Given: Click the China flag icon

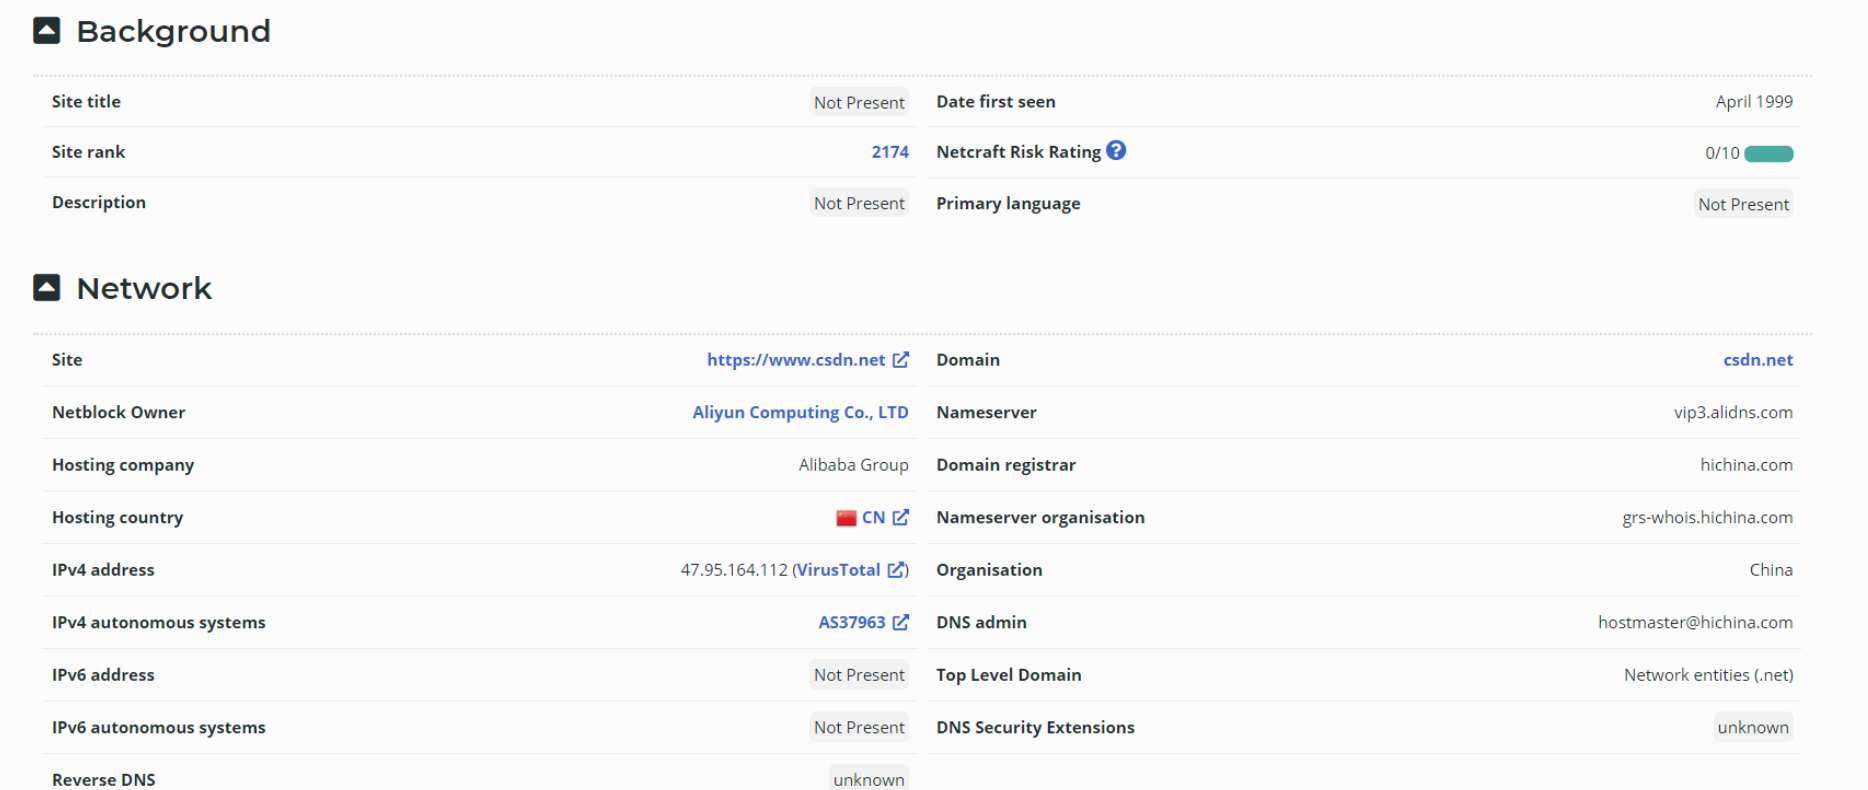Looking at the screenshot, I should 846,518.
